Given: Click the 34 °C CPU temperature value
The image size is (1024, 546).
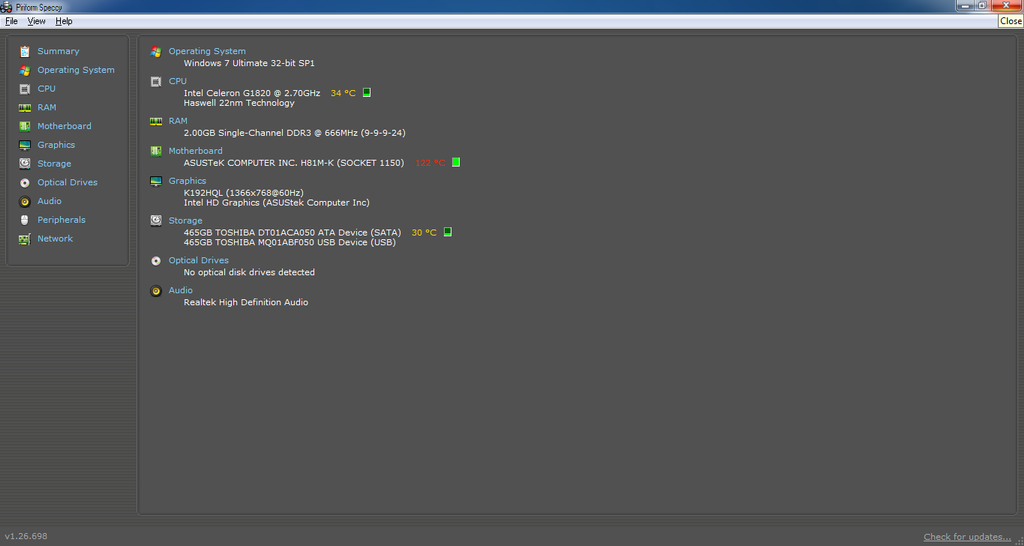Looking at the screenshot, I should pyautogui.click(x=343, y=93).
